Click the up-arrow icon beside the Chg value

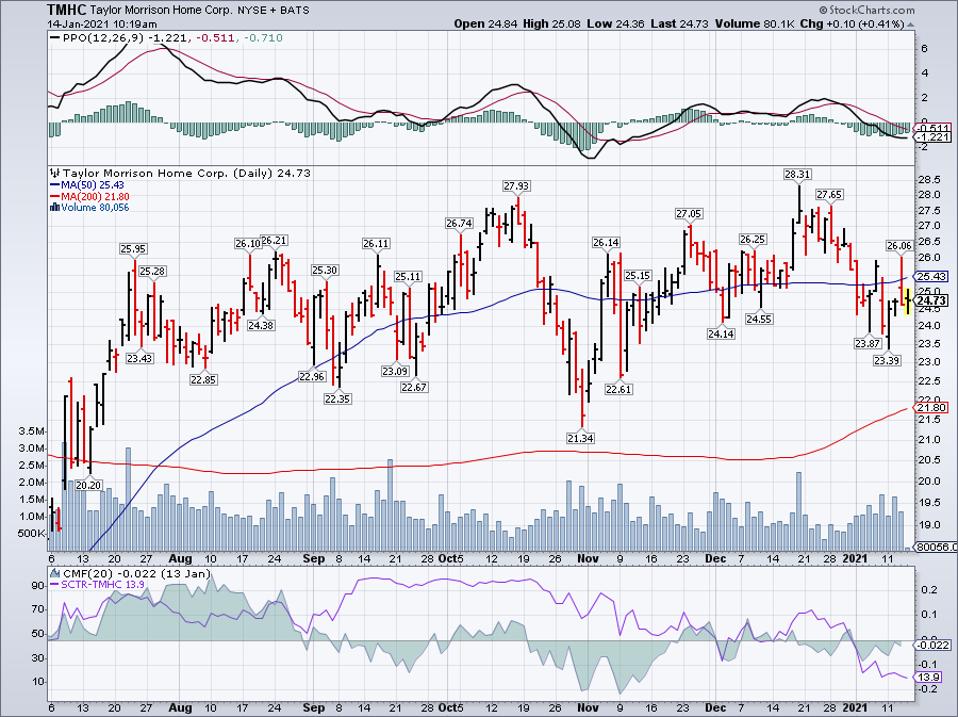tap(910, 25)
